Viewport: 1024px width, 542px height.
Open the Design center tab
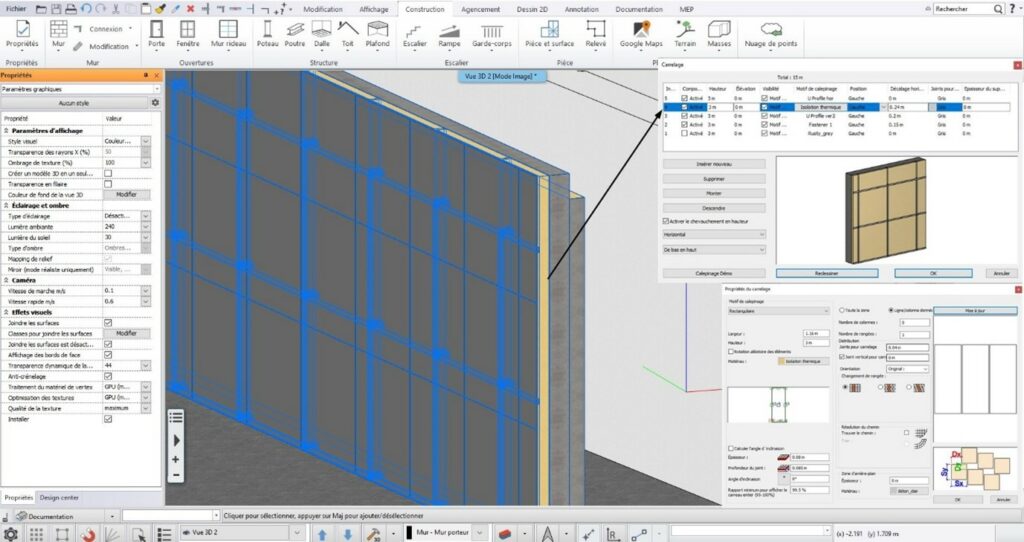[x=62, y=497]
